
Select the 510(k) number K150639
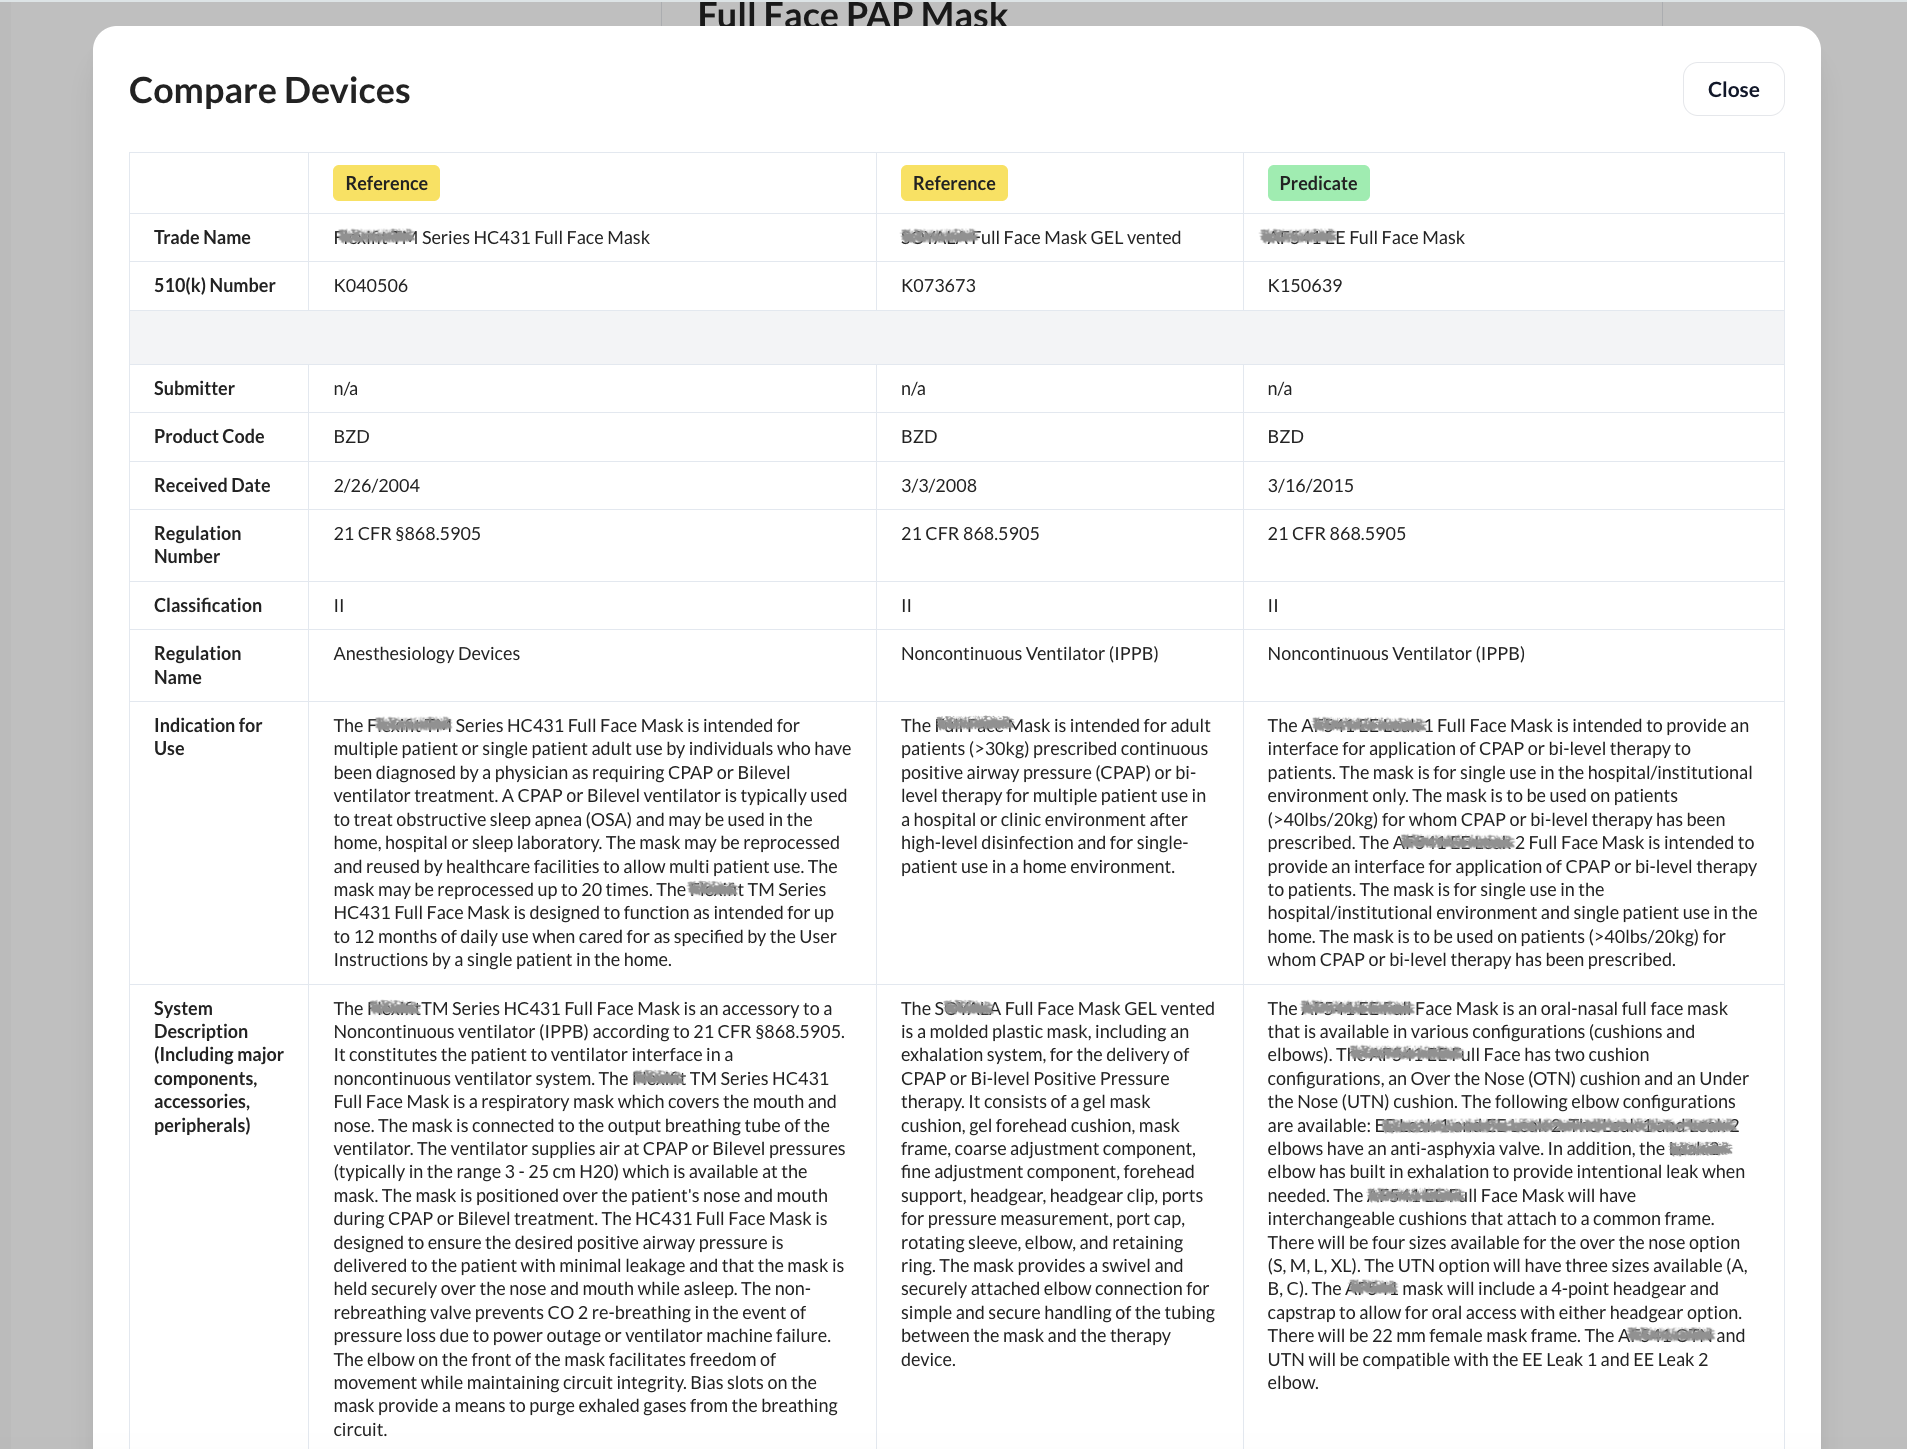click(x=1304, y=286)
